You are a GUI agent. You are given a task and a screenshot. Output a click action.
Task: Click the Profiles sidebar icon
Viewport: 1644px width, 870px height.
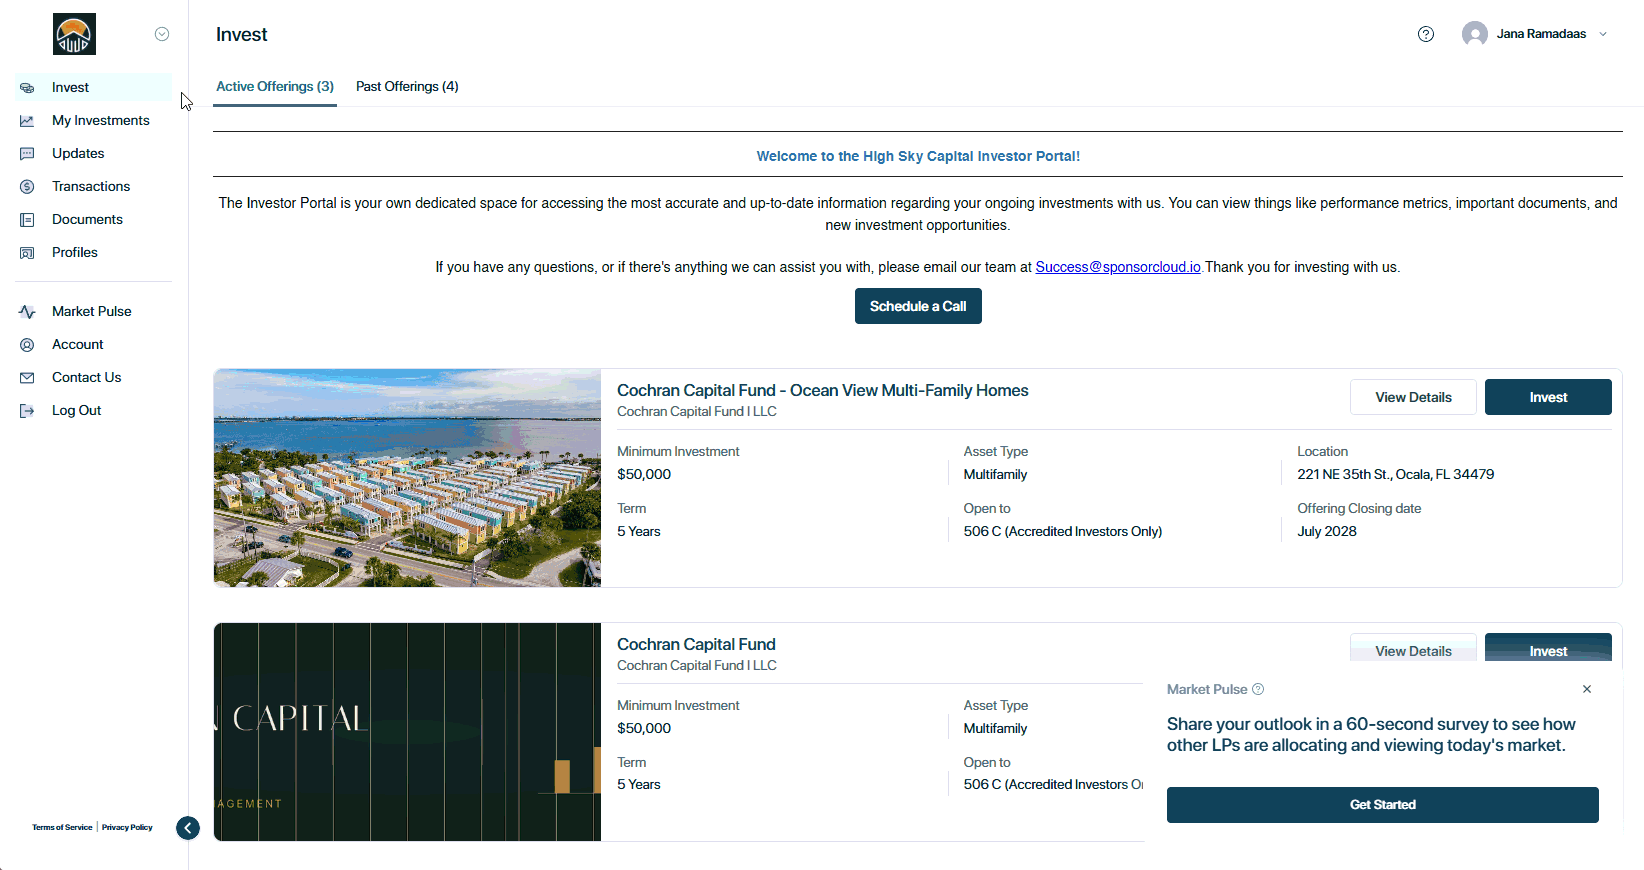click(27, 253)
